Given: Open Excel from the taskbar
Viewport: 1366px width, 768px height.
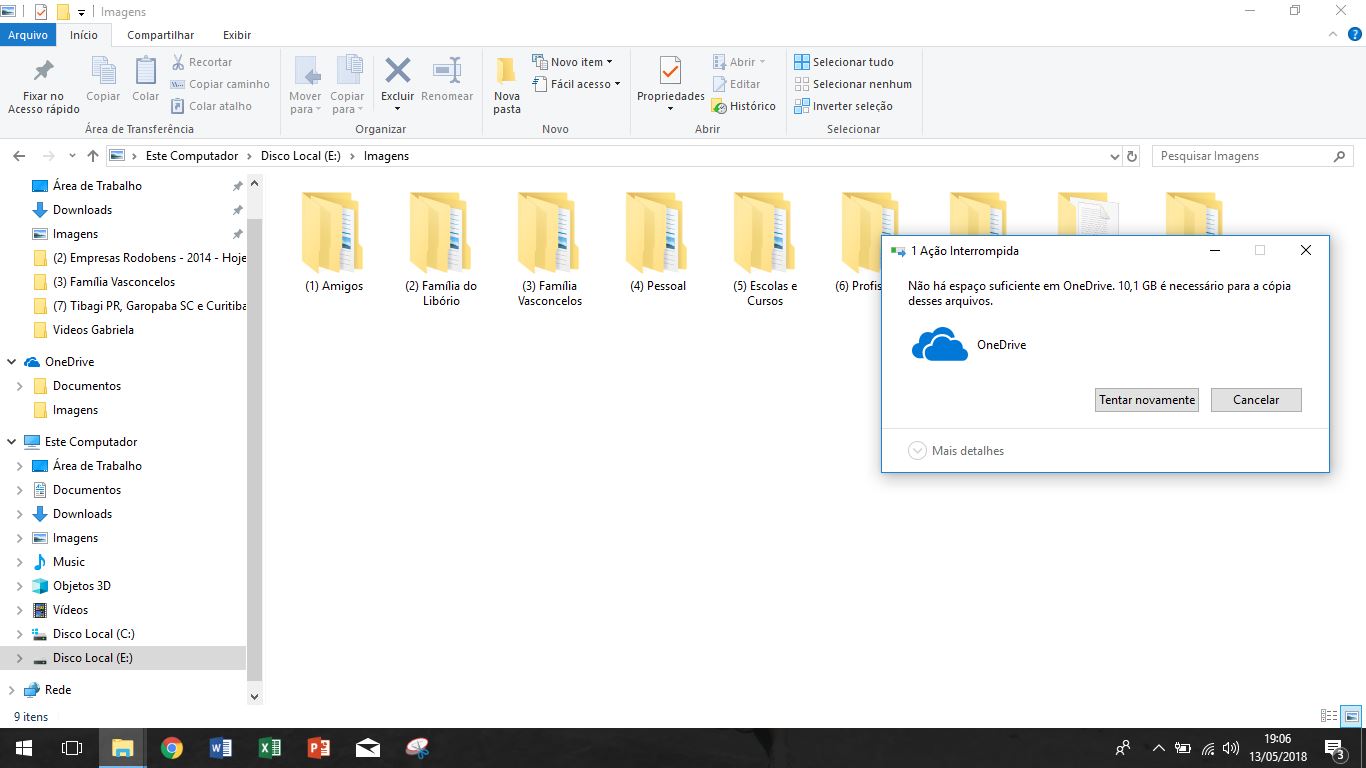Looking at the screenshot, I should click(270, 748).
